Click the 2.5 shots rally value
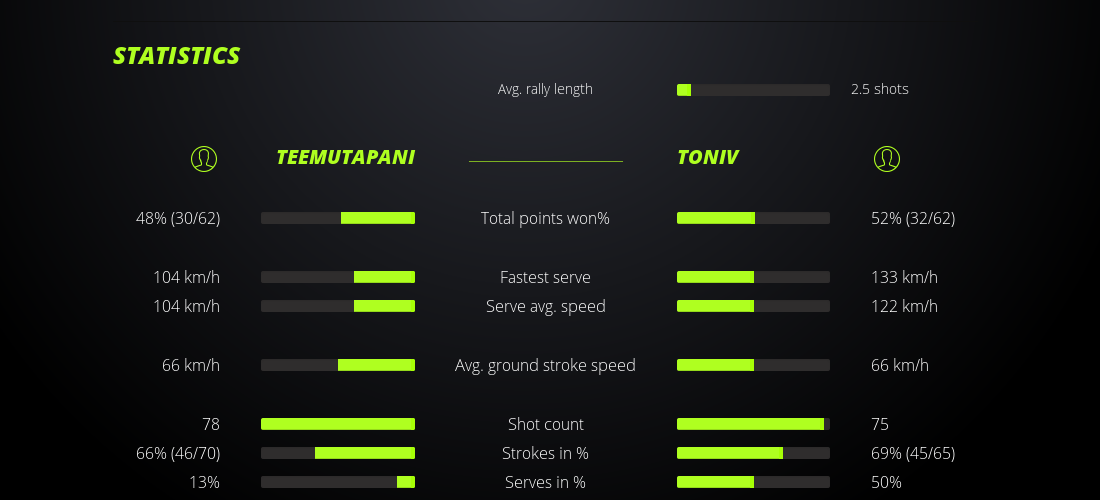1100x500 pixels. tap(879, 89)
